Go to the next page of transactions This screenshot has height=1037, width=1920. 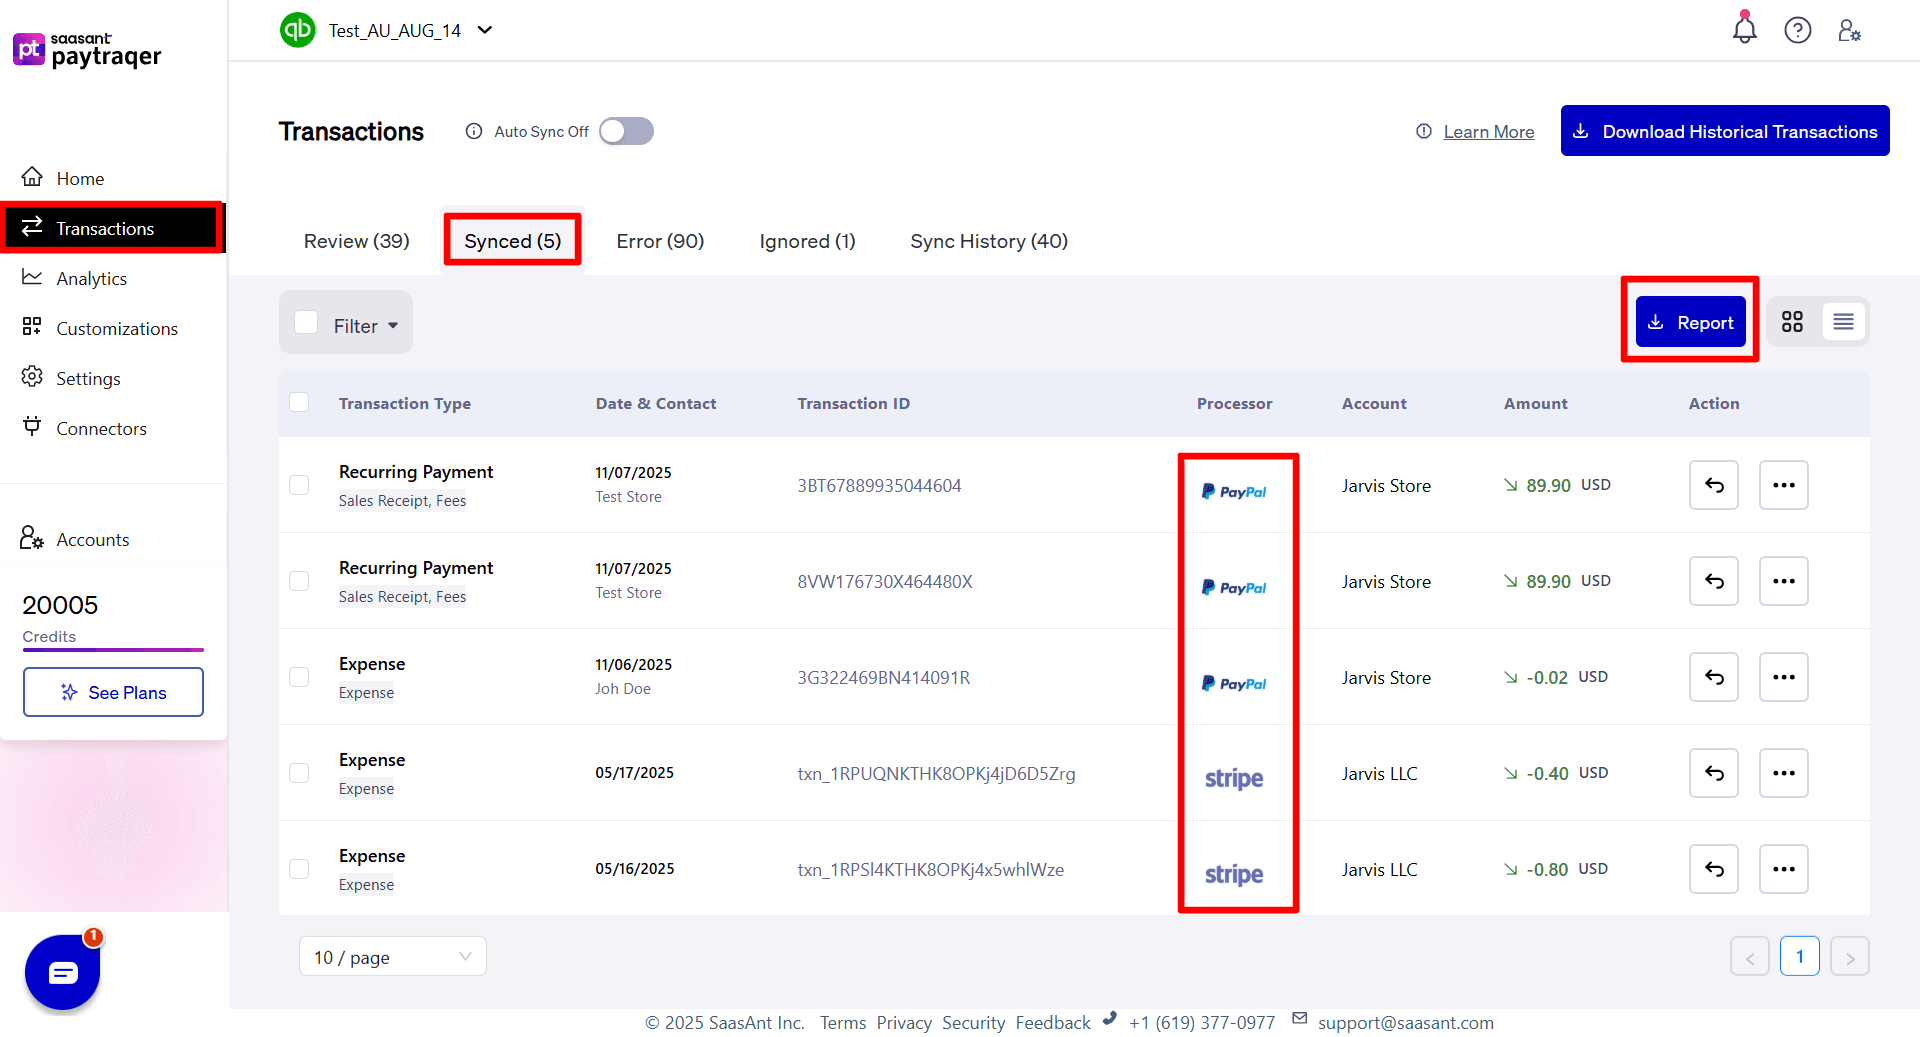[x=1850, y=956]
